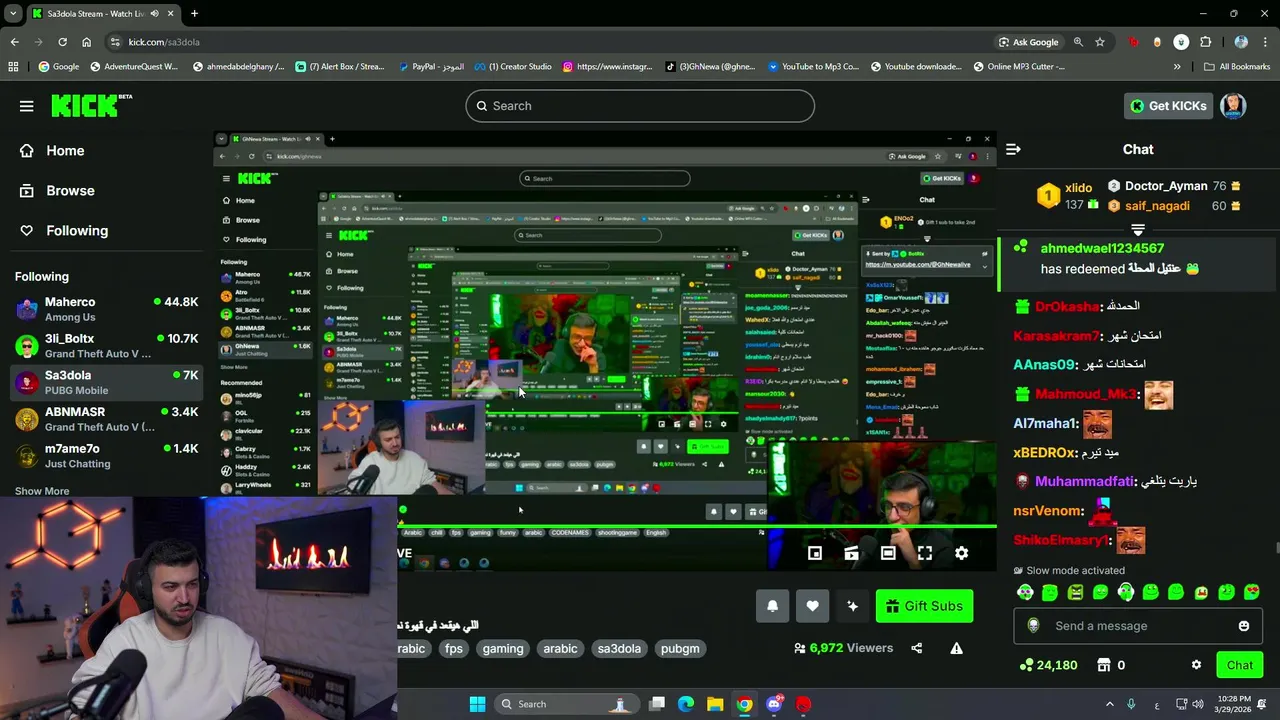Click the green Chat send button
Viewport: 1280px width, 720px height.
pos(1240,665)
